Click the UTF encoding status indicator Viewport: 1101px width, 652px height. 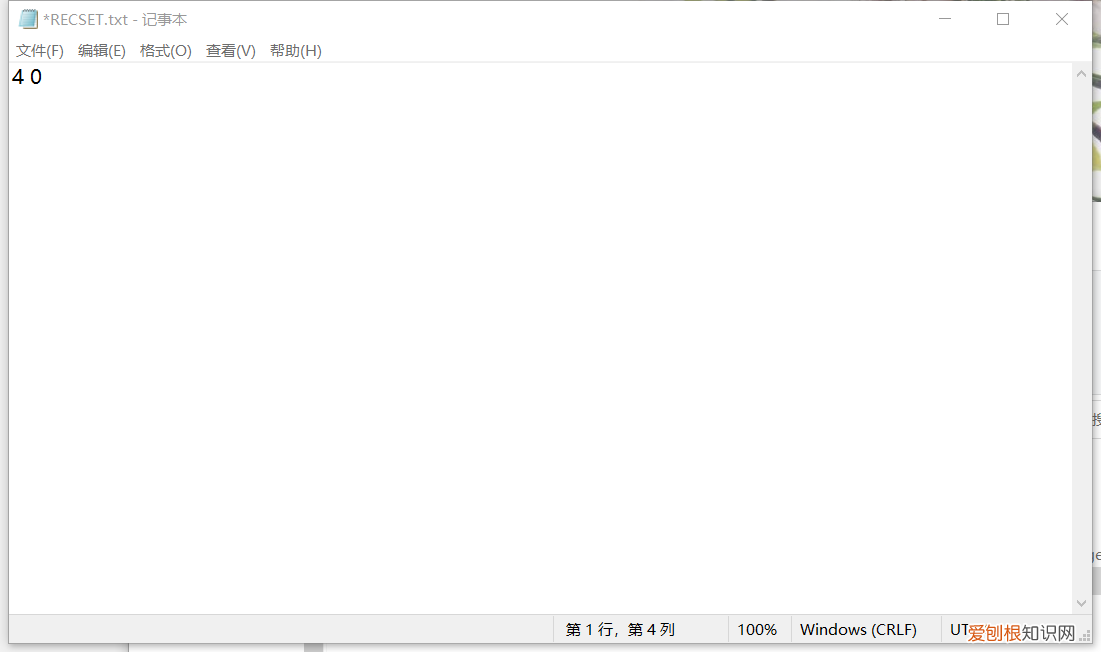(x=958, y=630)
